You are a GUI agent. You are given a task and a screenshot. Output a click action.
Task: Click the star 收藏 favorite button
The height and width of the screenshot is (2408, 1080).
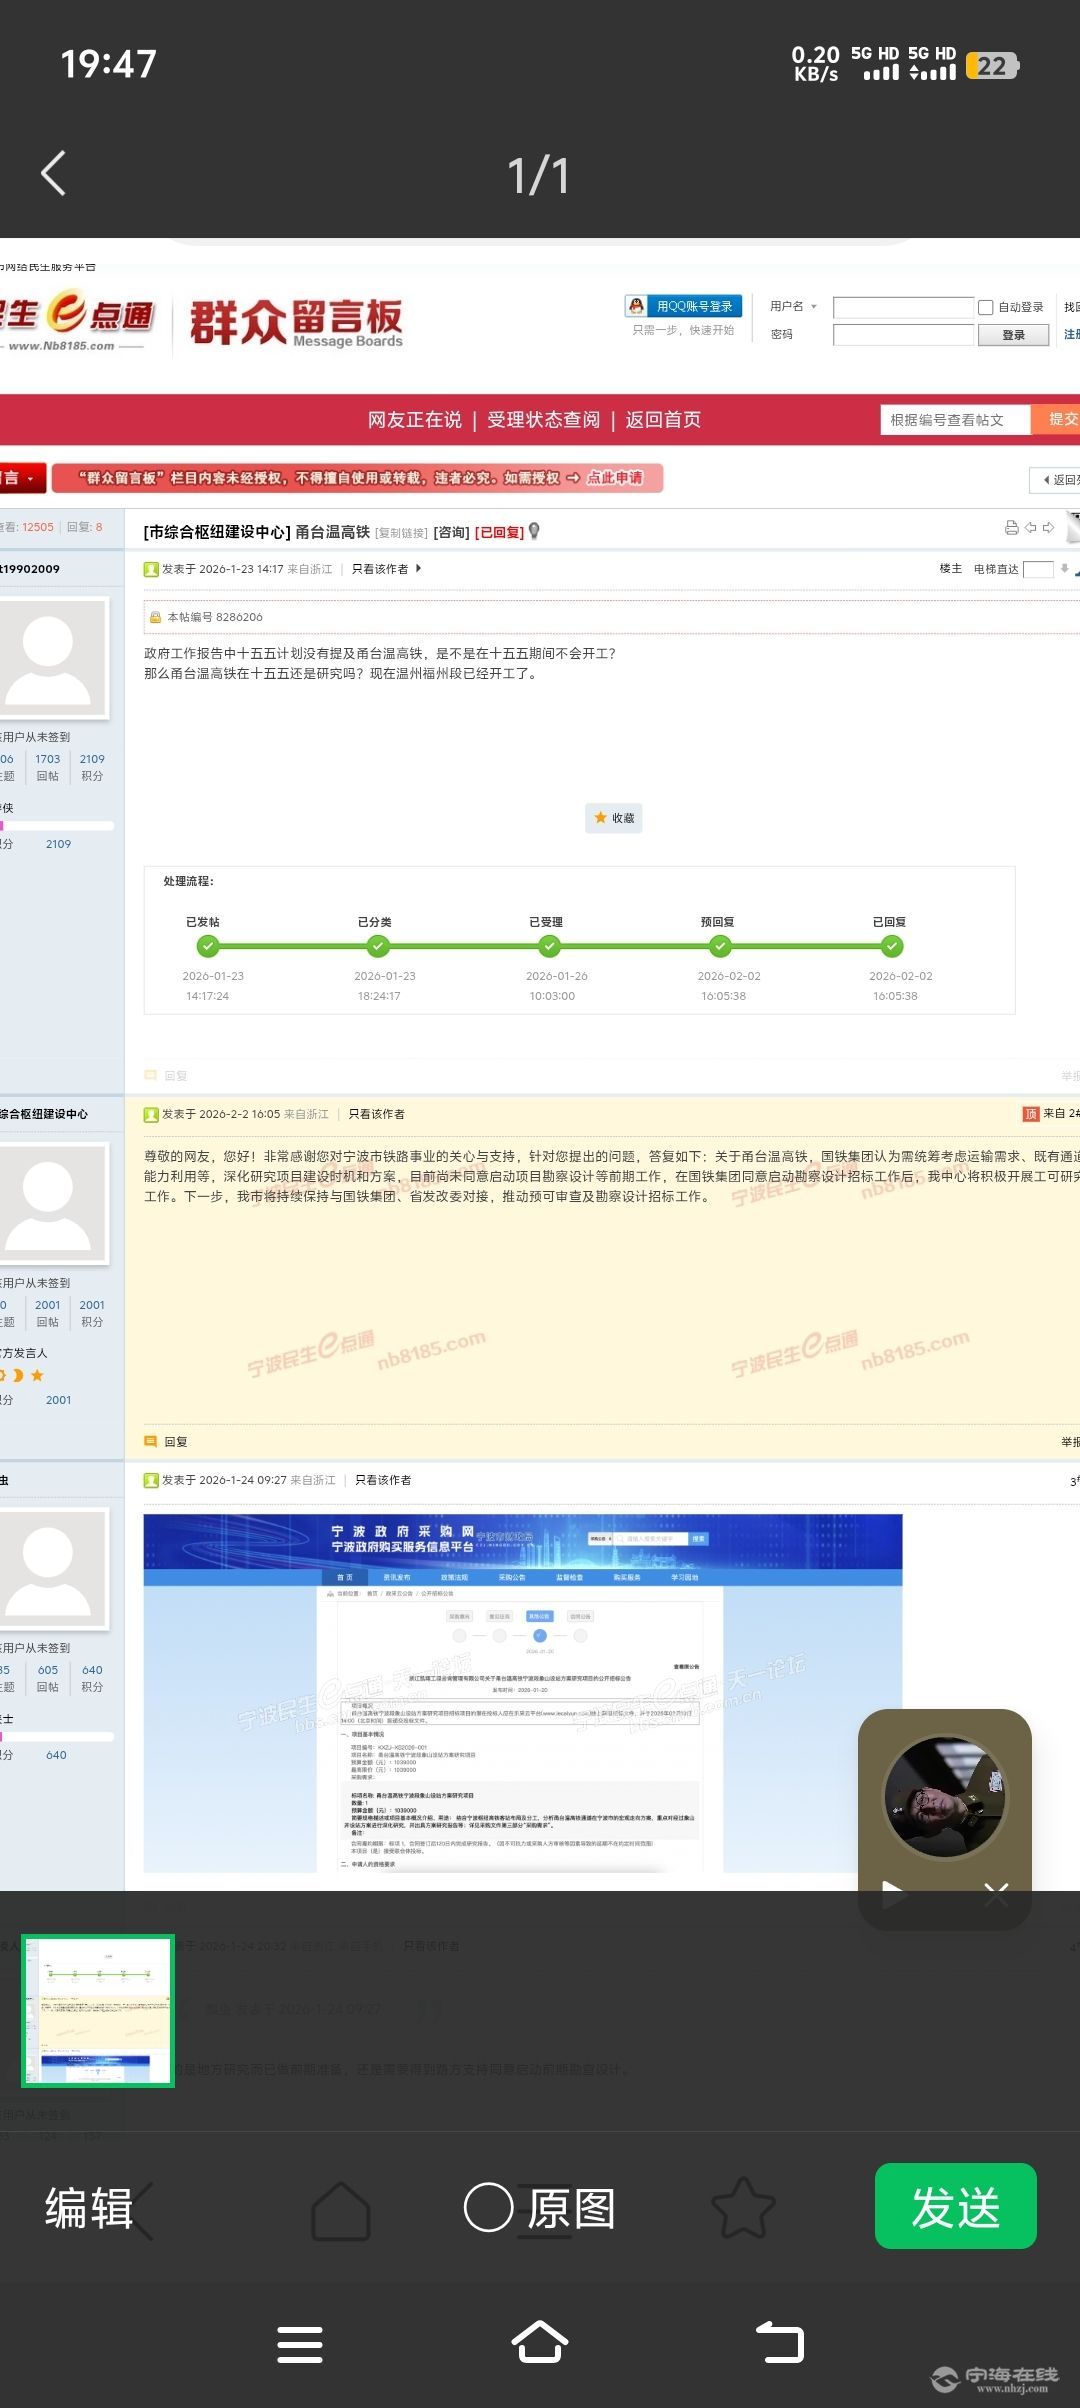613,818
